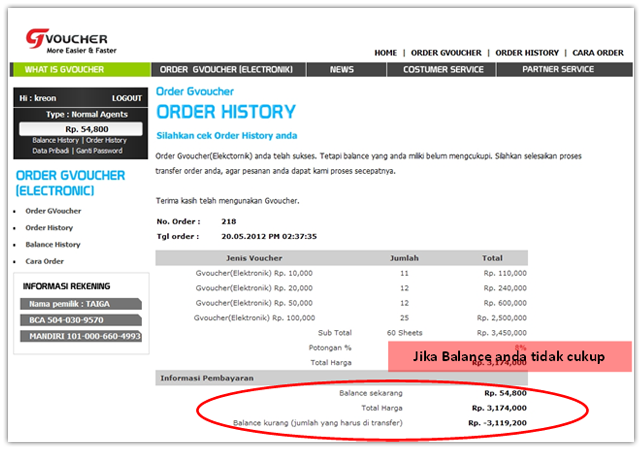The width and height of the screenshot is (640, 451).
Task: Click the Rp. 54,800 balance field
Action: coord(81,129)
